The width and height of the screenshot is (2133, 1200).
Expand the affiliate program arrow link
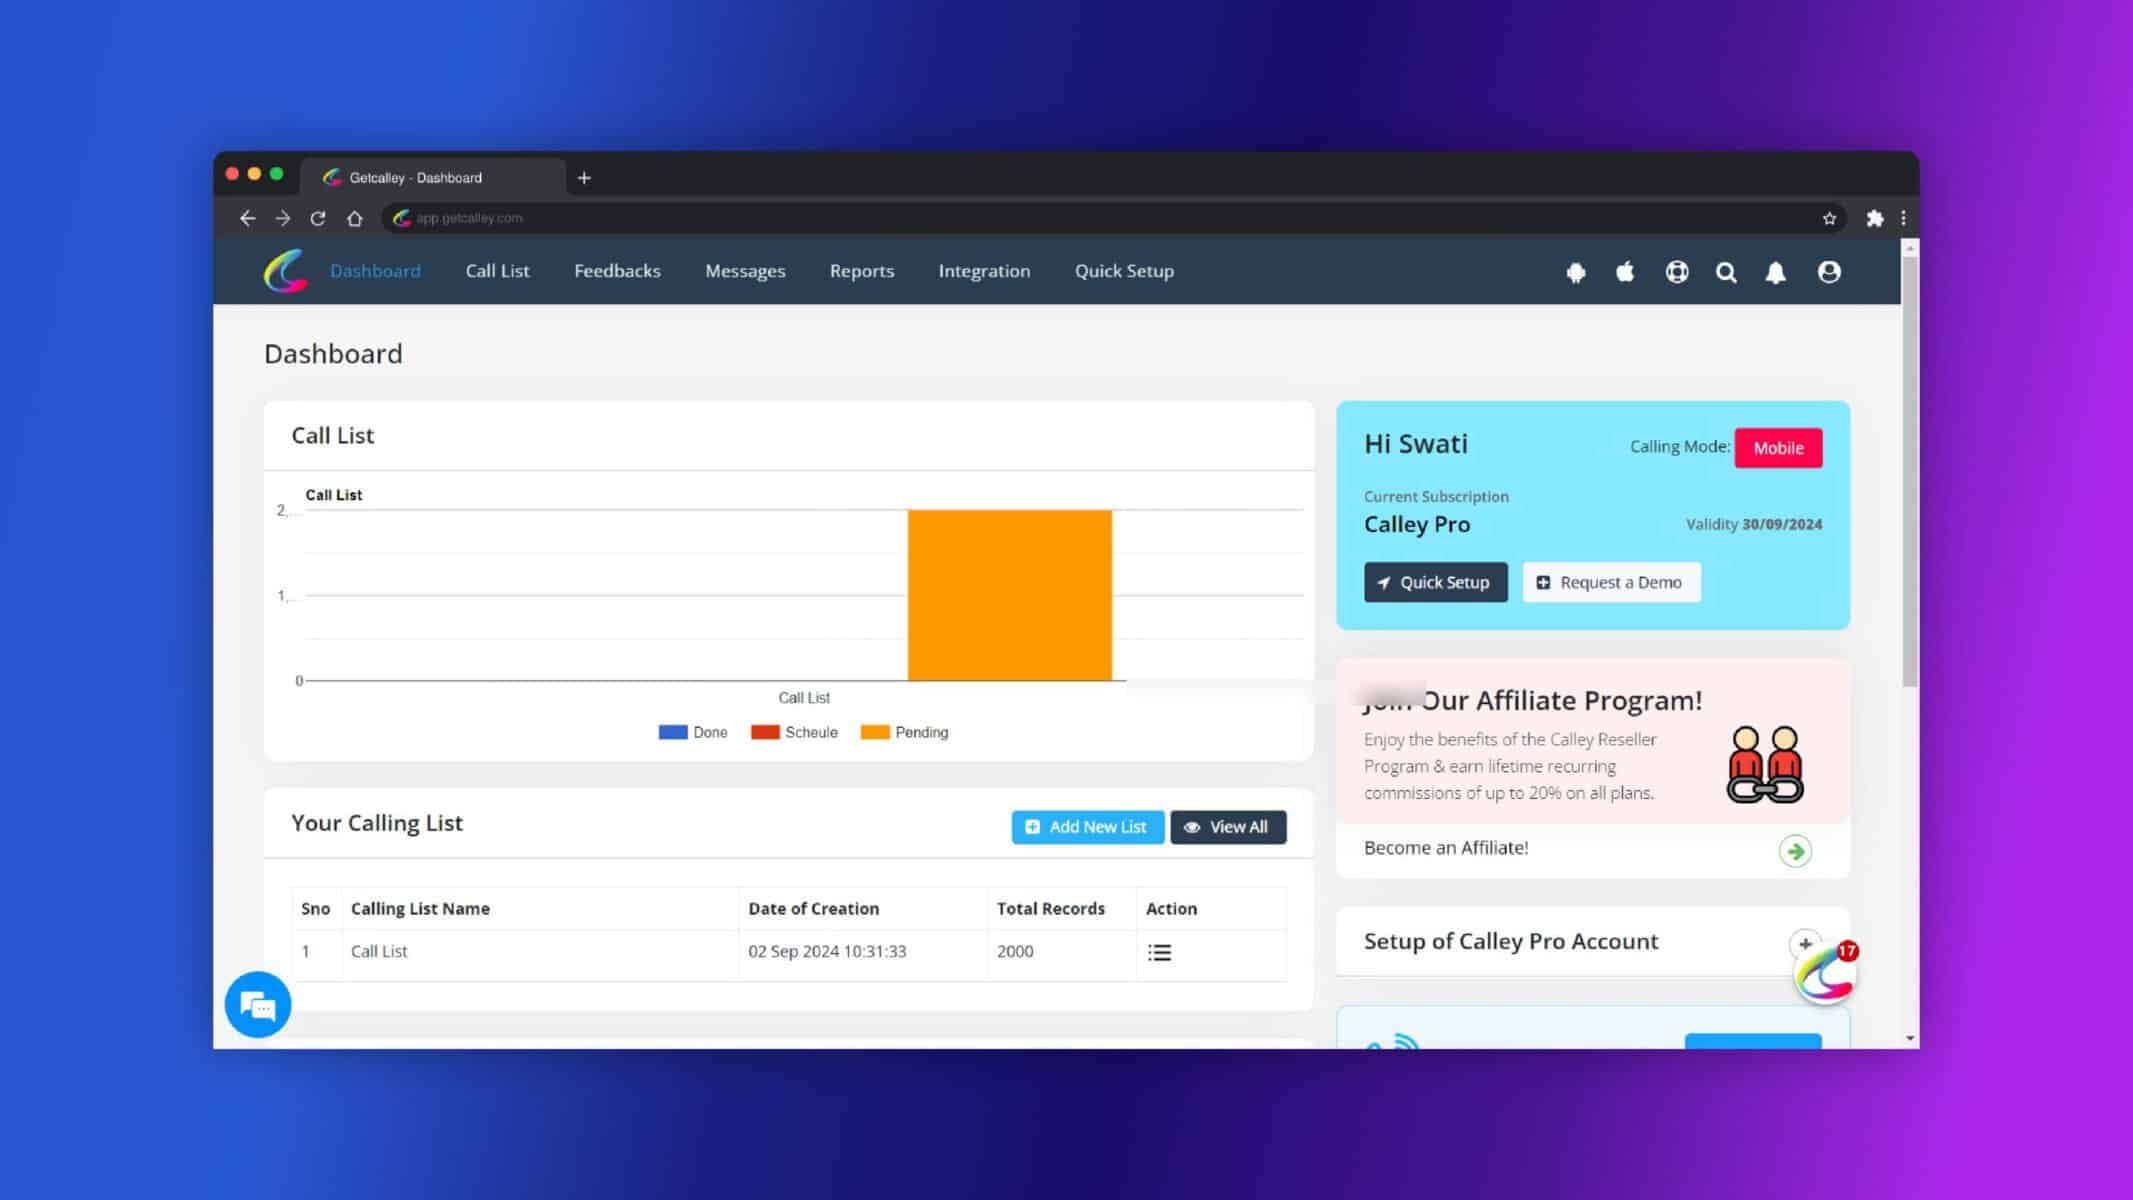[1795, 850]
